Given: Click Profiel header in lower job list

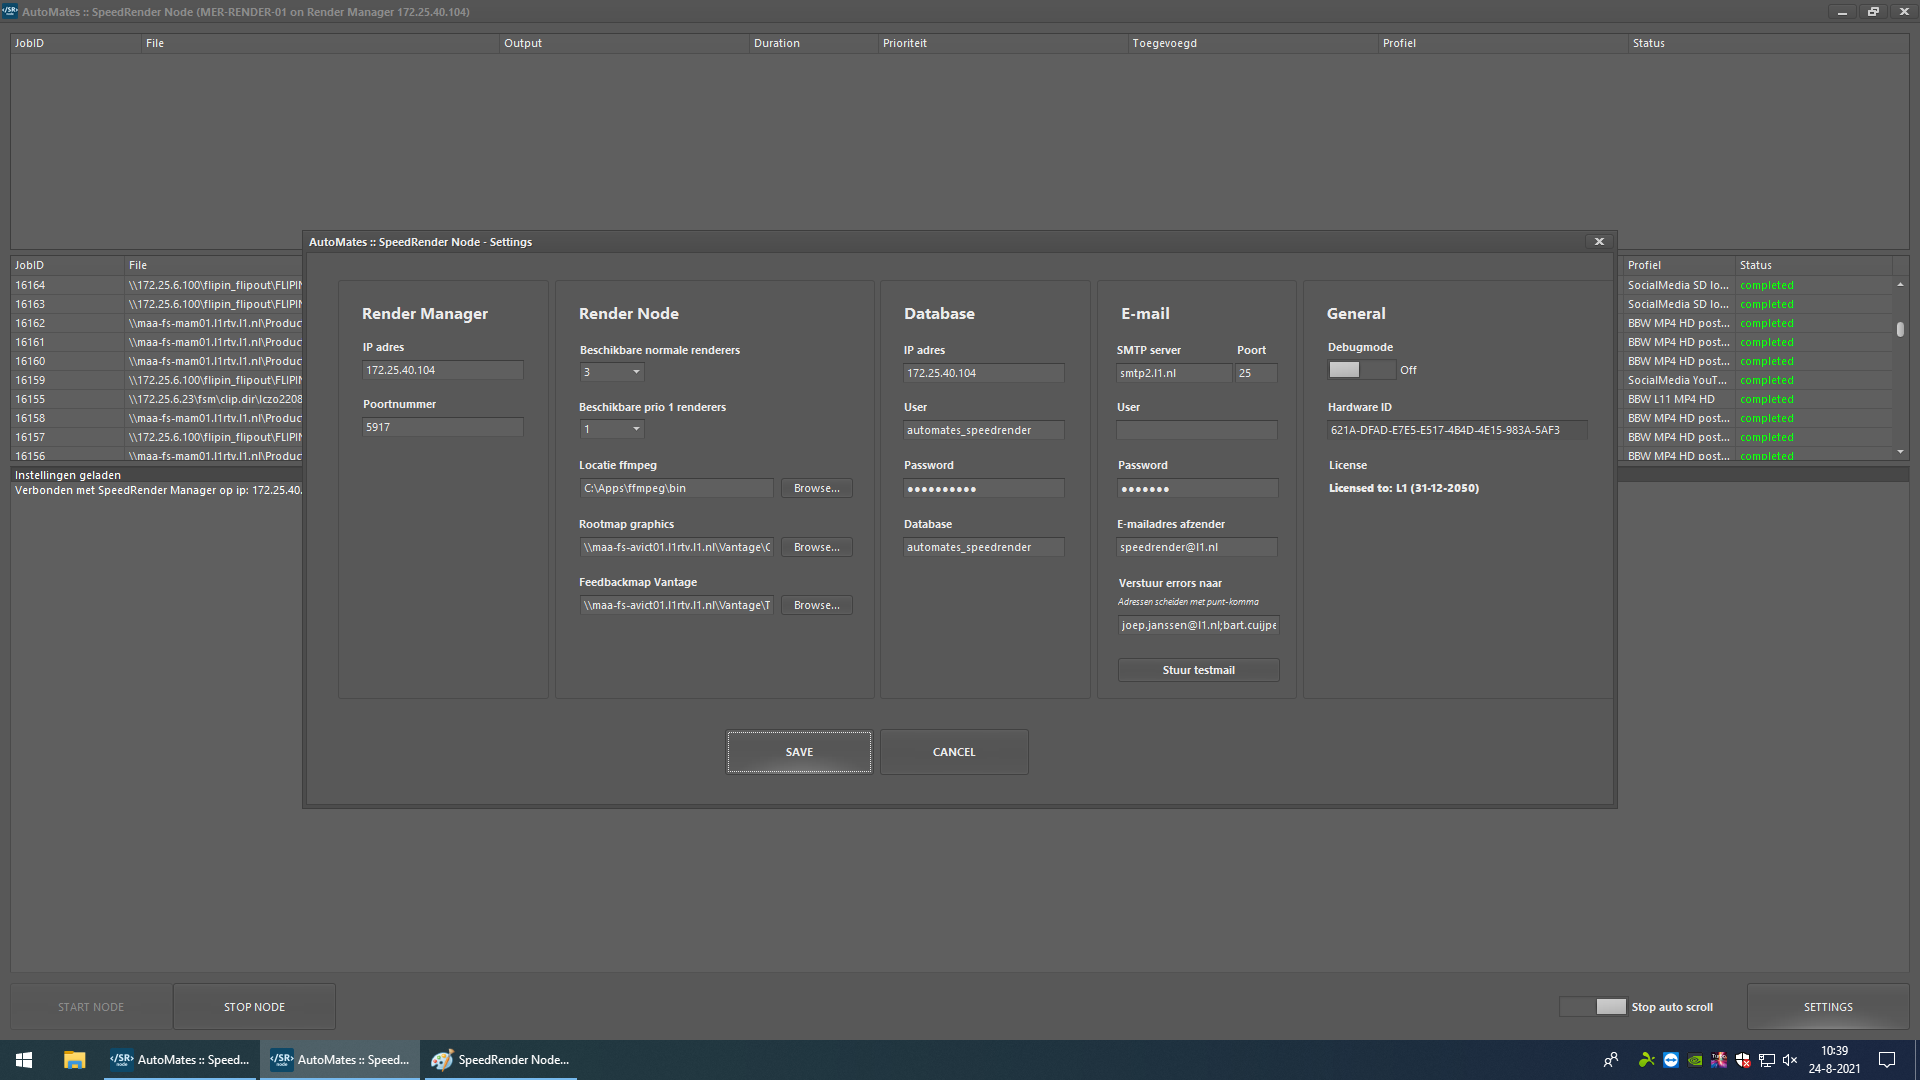Looking at the screenshot, I should (1678, 265).
